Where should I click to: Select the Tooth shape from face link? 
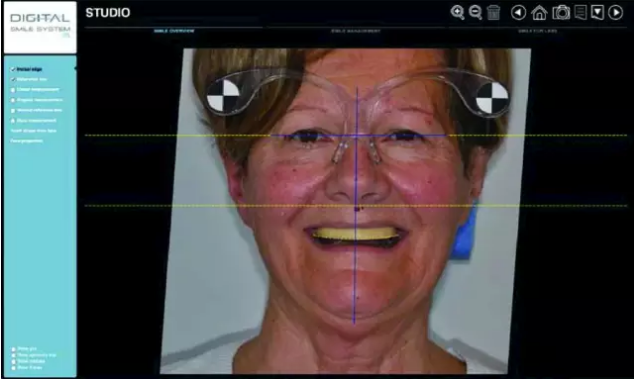point(34,131)
